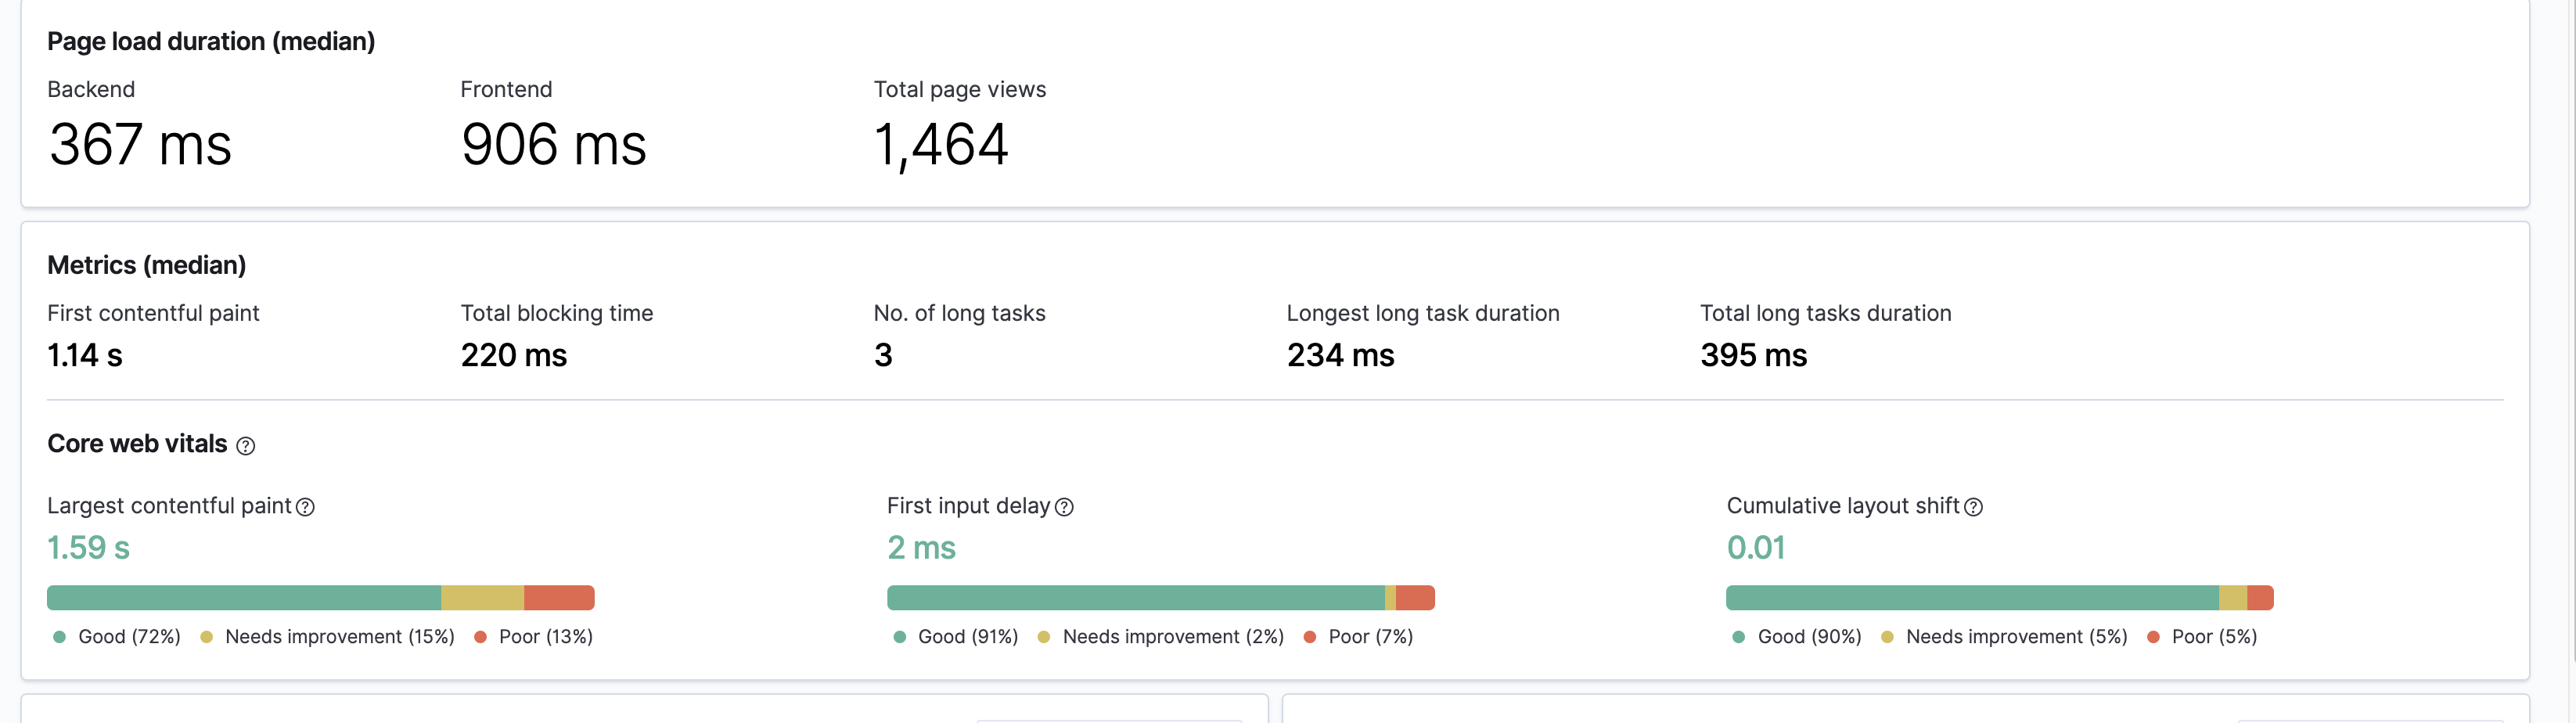Click the Good (91%) legend entry

(956, 637)
